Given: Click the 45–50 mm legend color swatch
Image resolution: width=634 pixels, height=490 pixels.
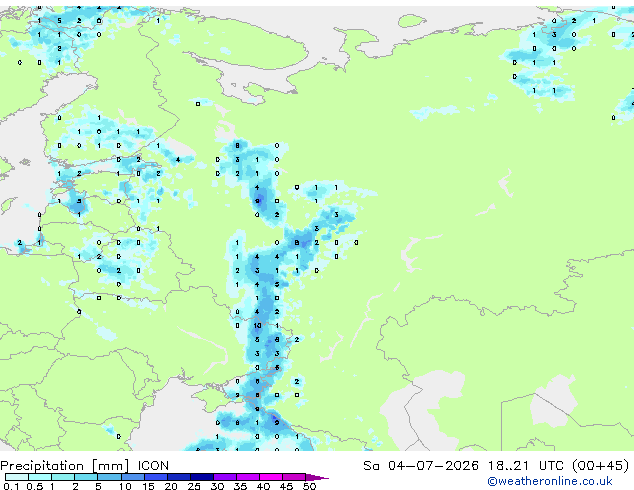Looking at the screenshot, I should point(294,477).
